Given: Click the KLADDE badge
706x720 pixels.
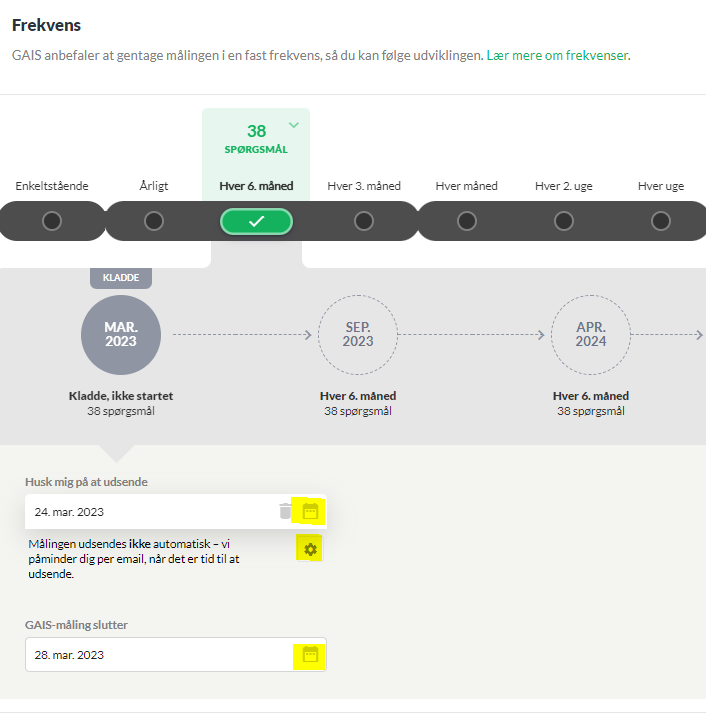Looking at the screenshot, I should point(121,278).
